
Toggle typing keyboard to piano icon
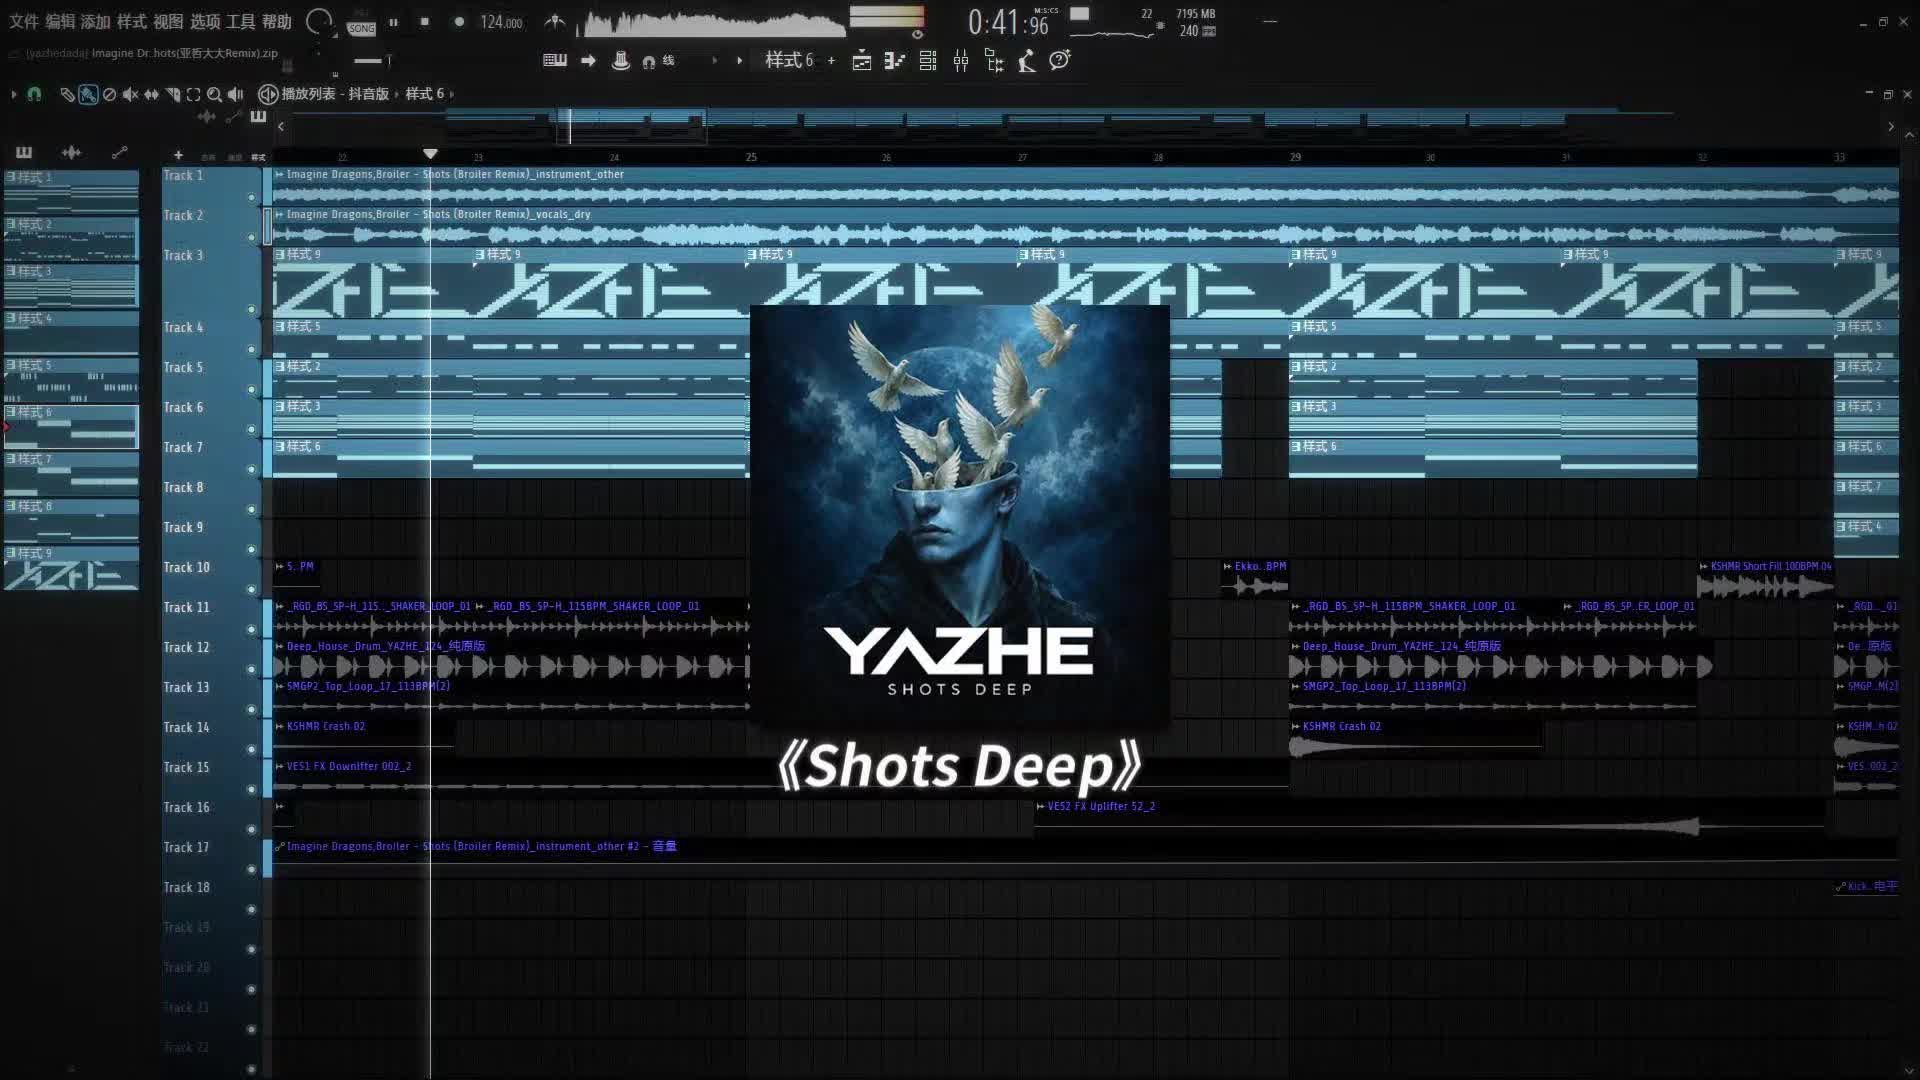(555, 61)
